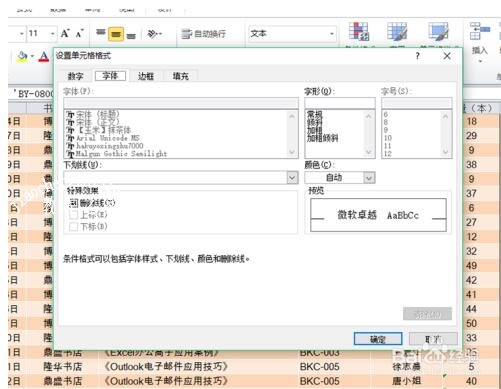Click the worksheet cell showing 18
The height and width of the screenshot is (389, 501).
[471, 121]
